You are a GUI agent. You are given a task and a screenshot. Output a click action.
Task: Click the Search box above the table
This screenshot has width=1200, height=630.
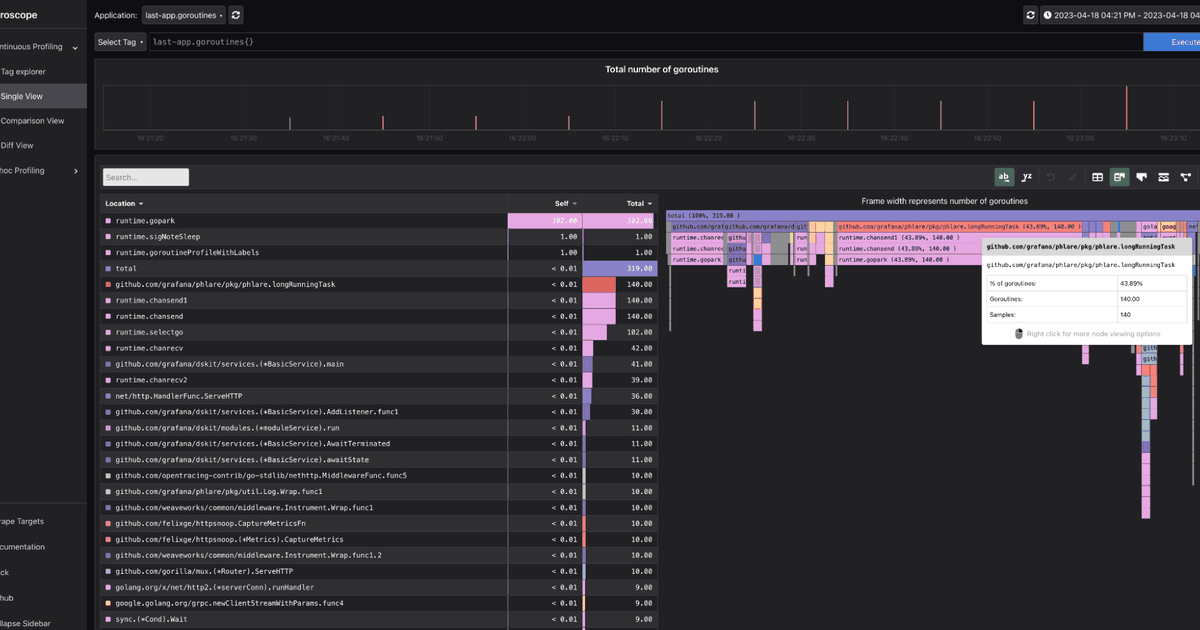coord(145,177)
